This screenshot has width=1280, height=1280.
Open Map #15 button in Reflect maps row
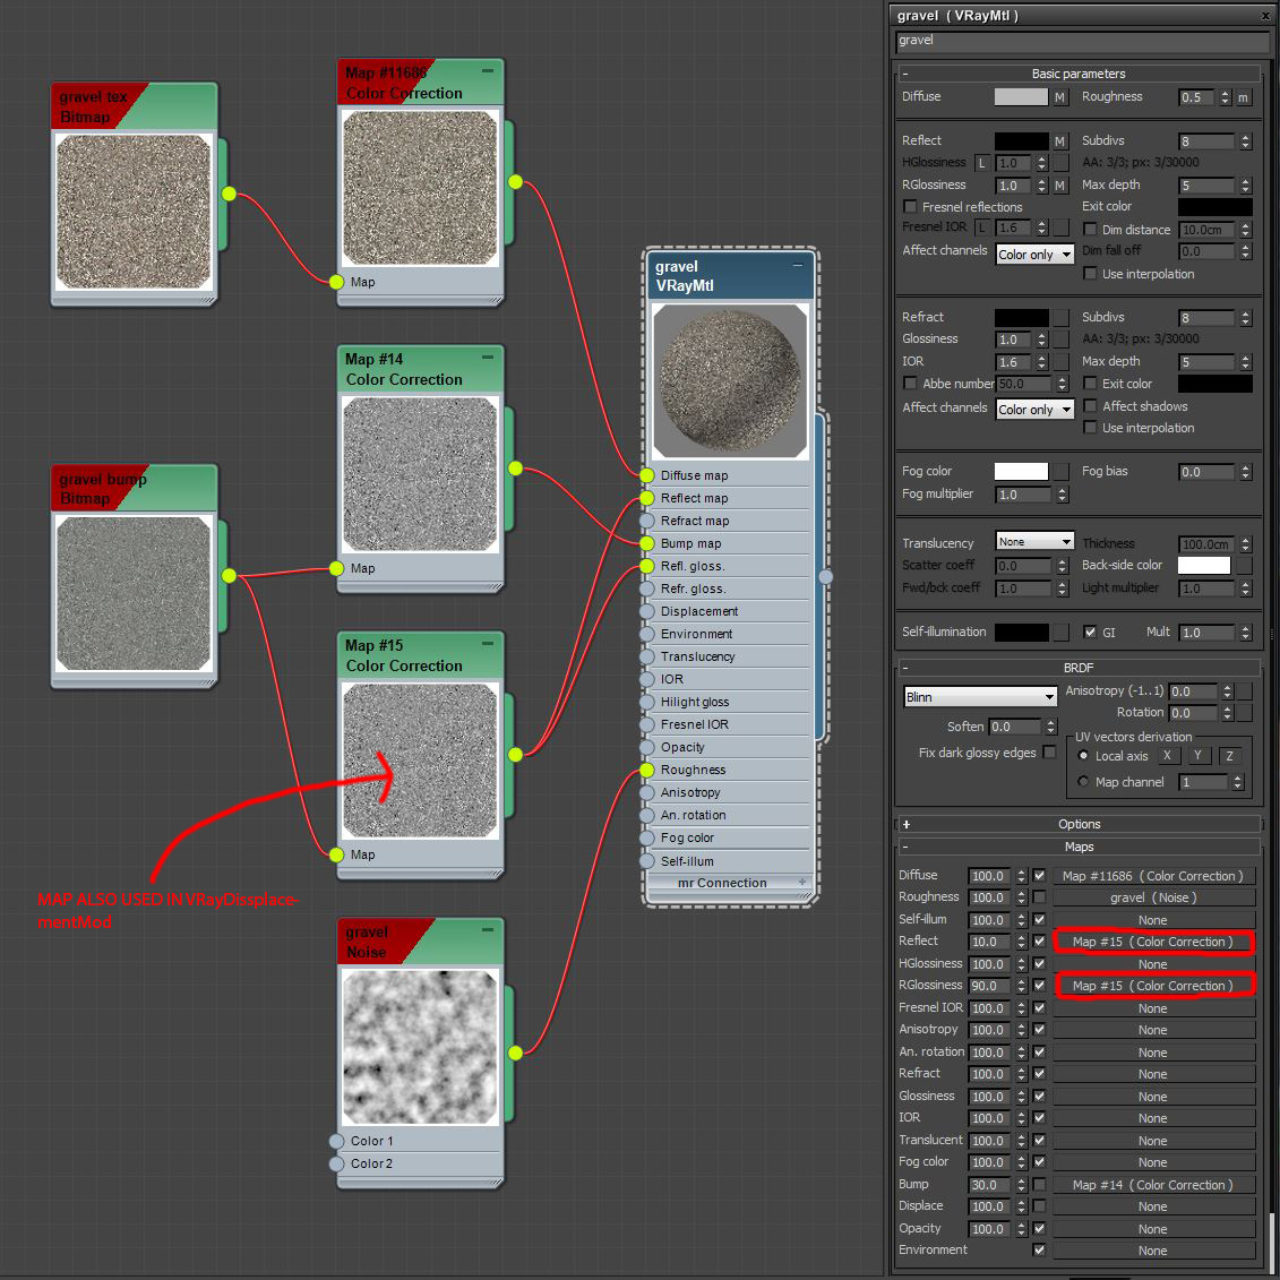[1153, 942]
